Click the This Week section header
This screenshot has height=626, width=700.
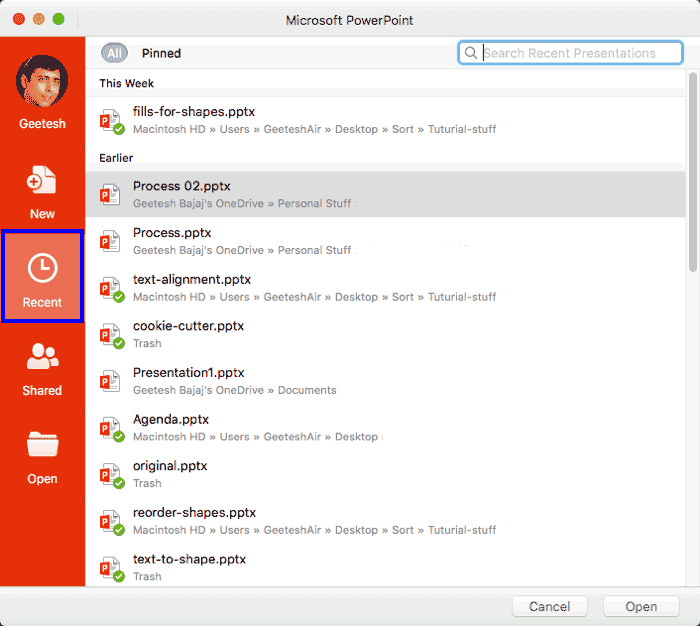[x=126, y=83]
